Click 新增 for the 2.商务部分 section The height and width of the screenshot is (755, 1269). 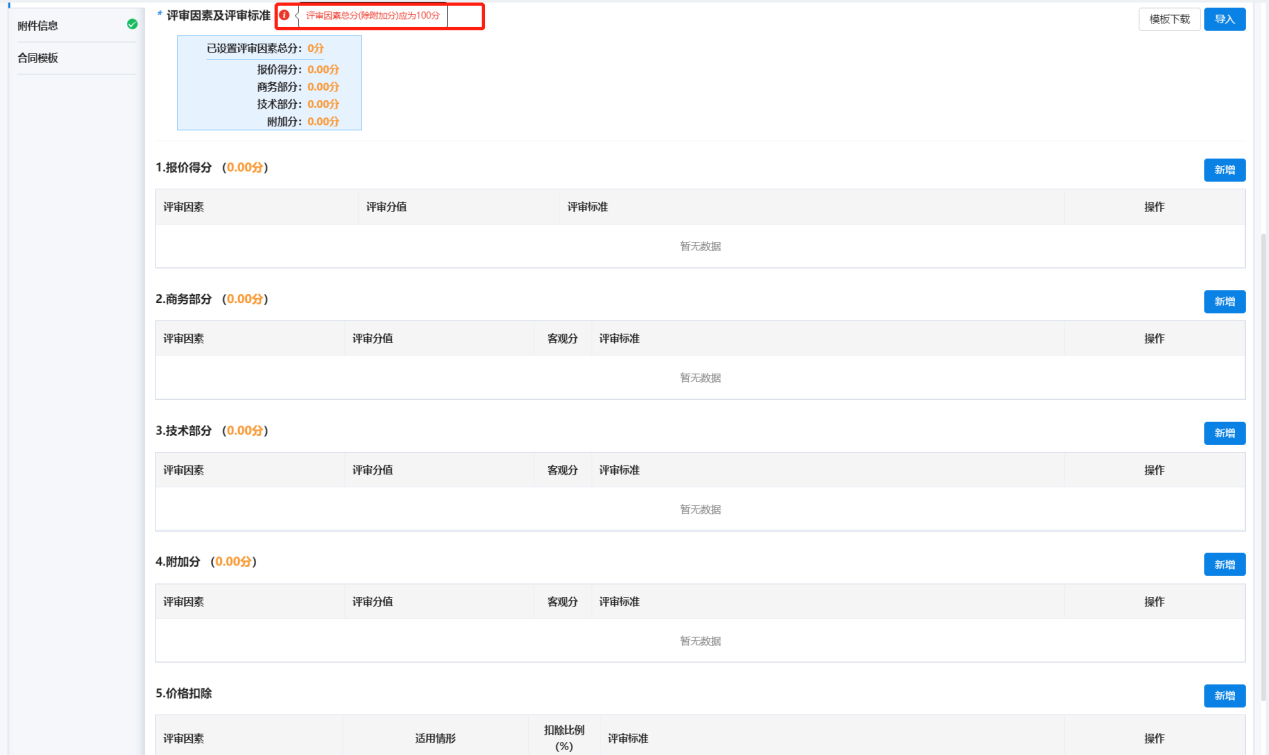(1224, 302)
